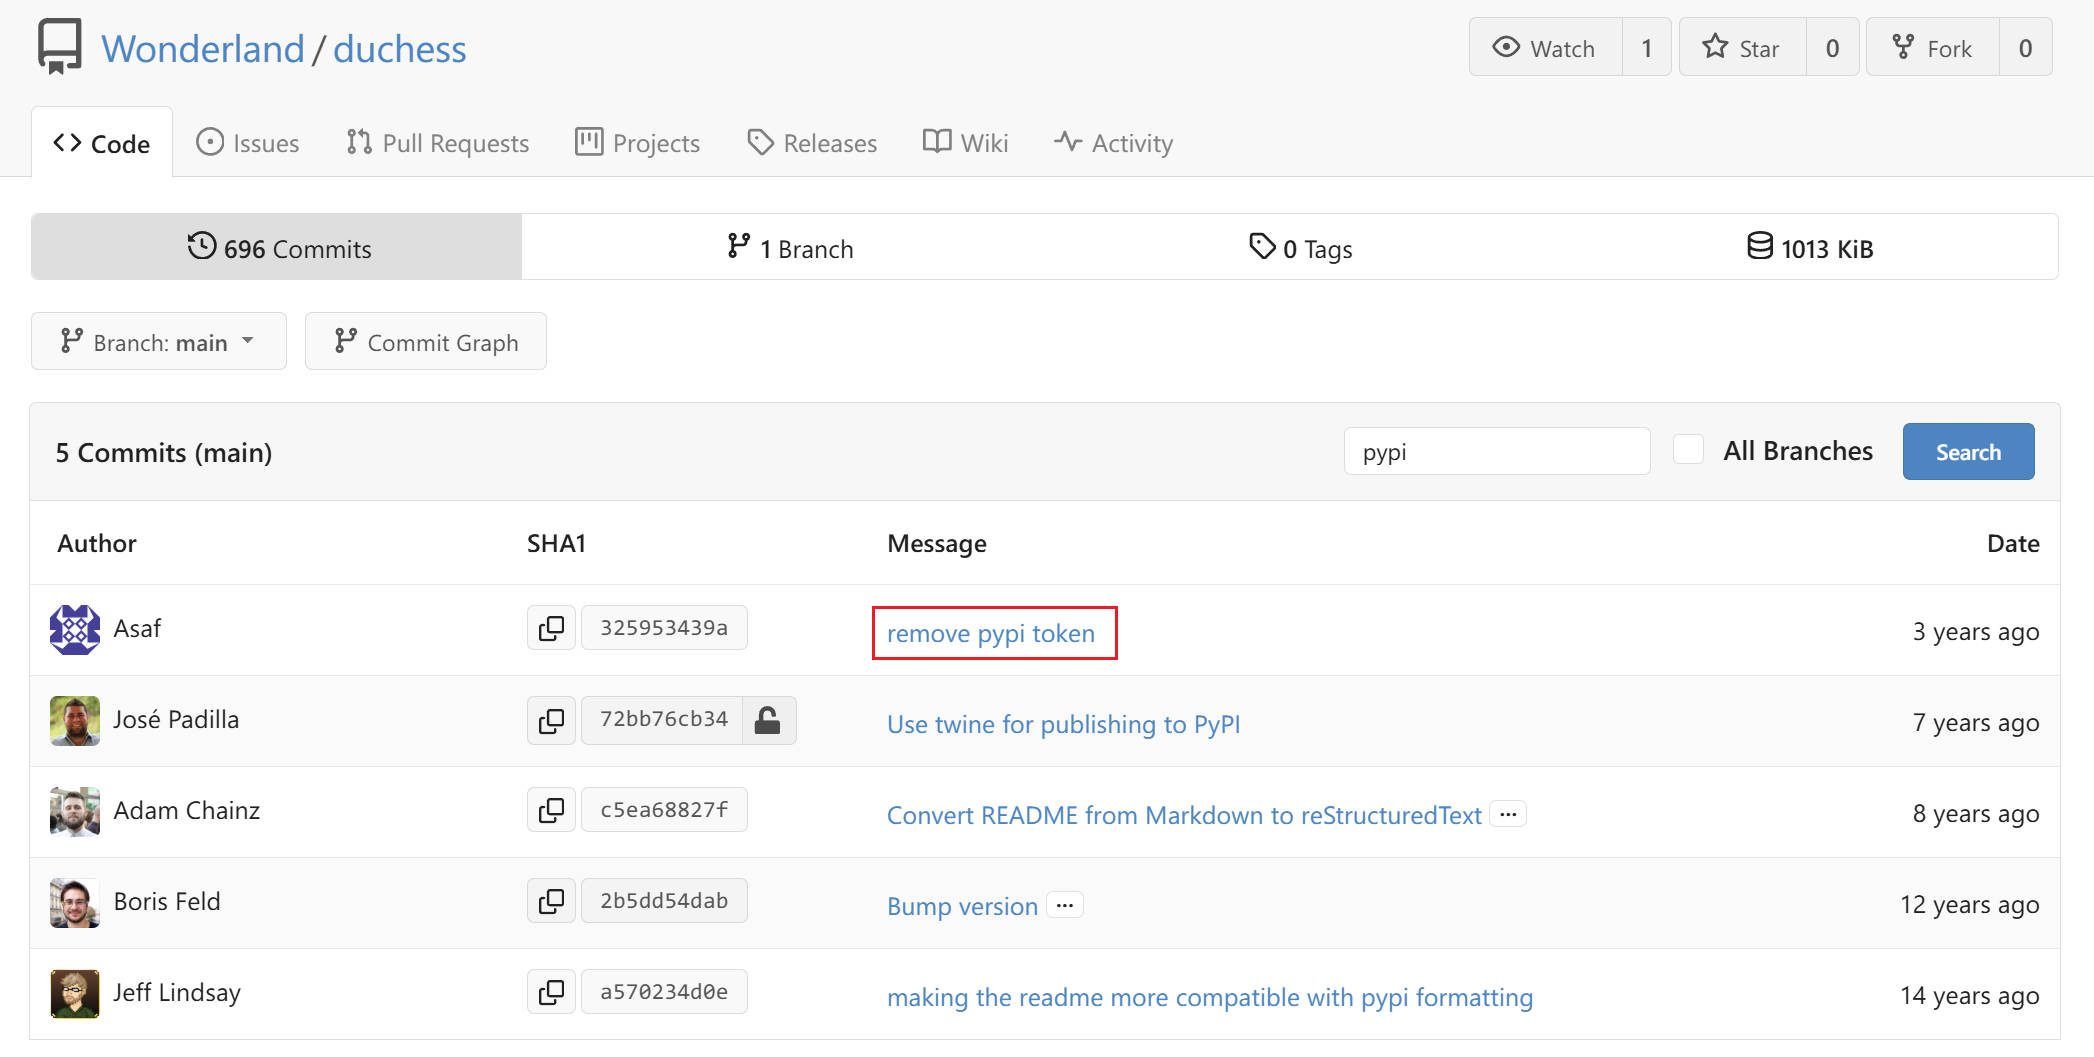
Task: Open Asaf's avatar
Action: (x=75, y=630)
